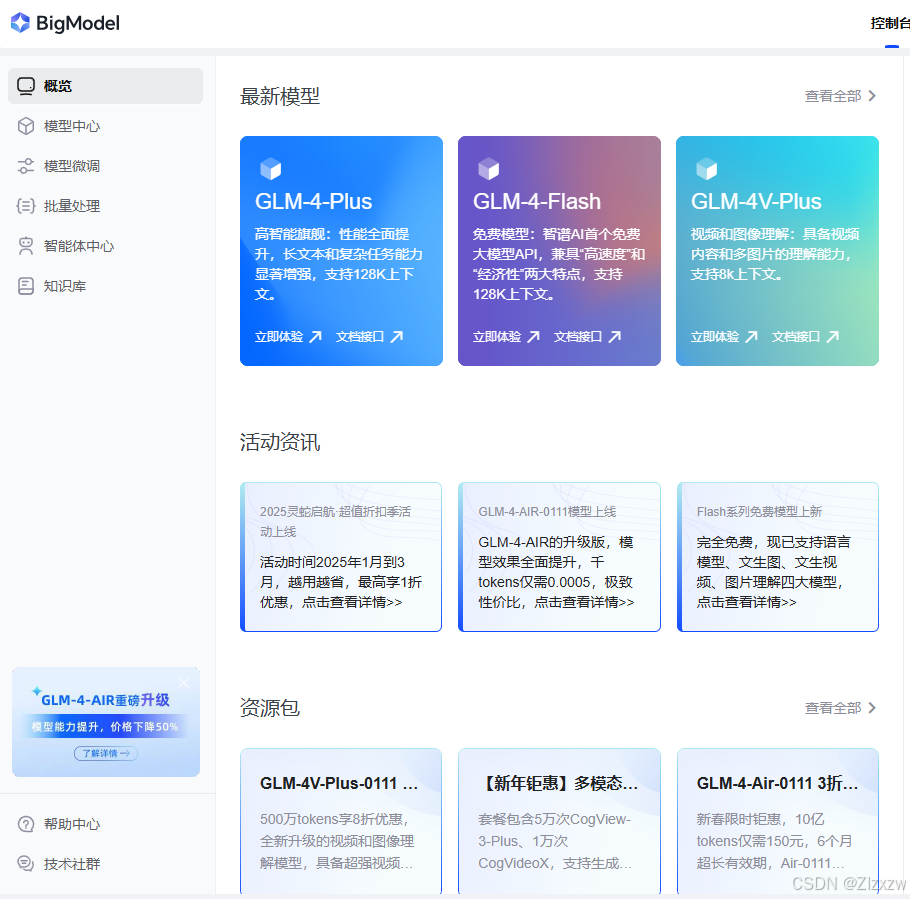Switch to the 控制台 tab
The height and width of the screenshot is (899, 910).
point(890,22)
